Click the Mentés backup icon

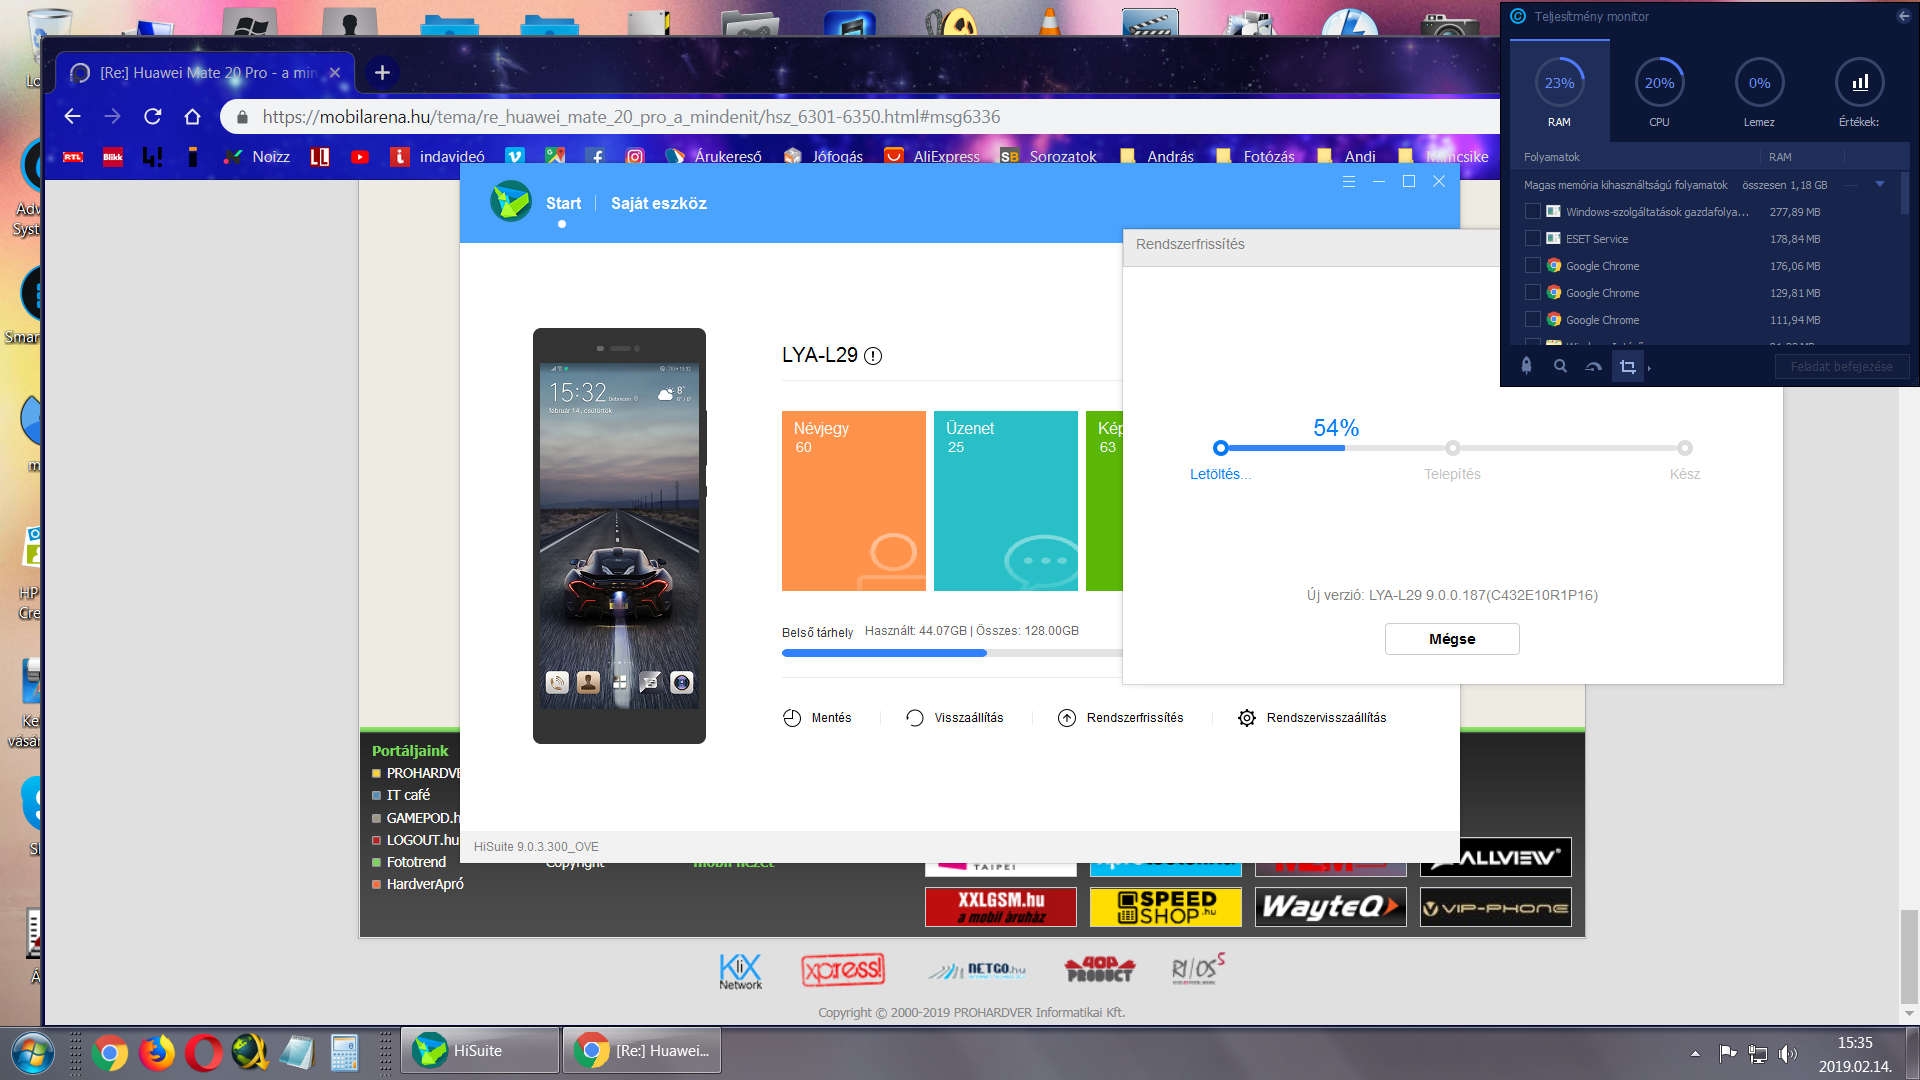[x=792, y=718]
